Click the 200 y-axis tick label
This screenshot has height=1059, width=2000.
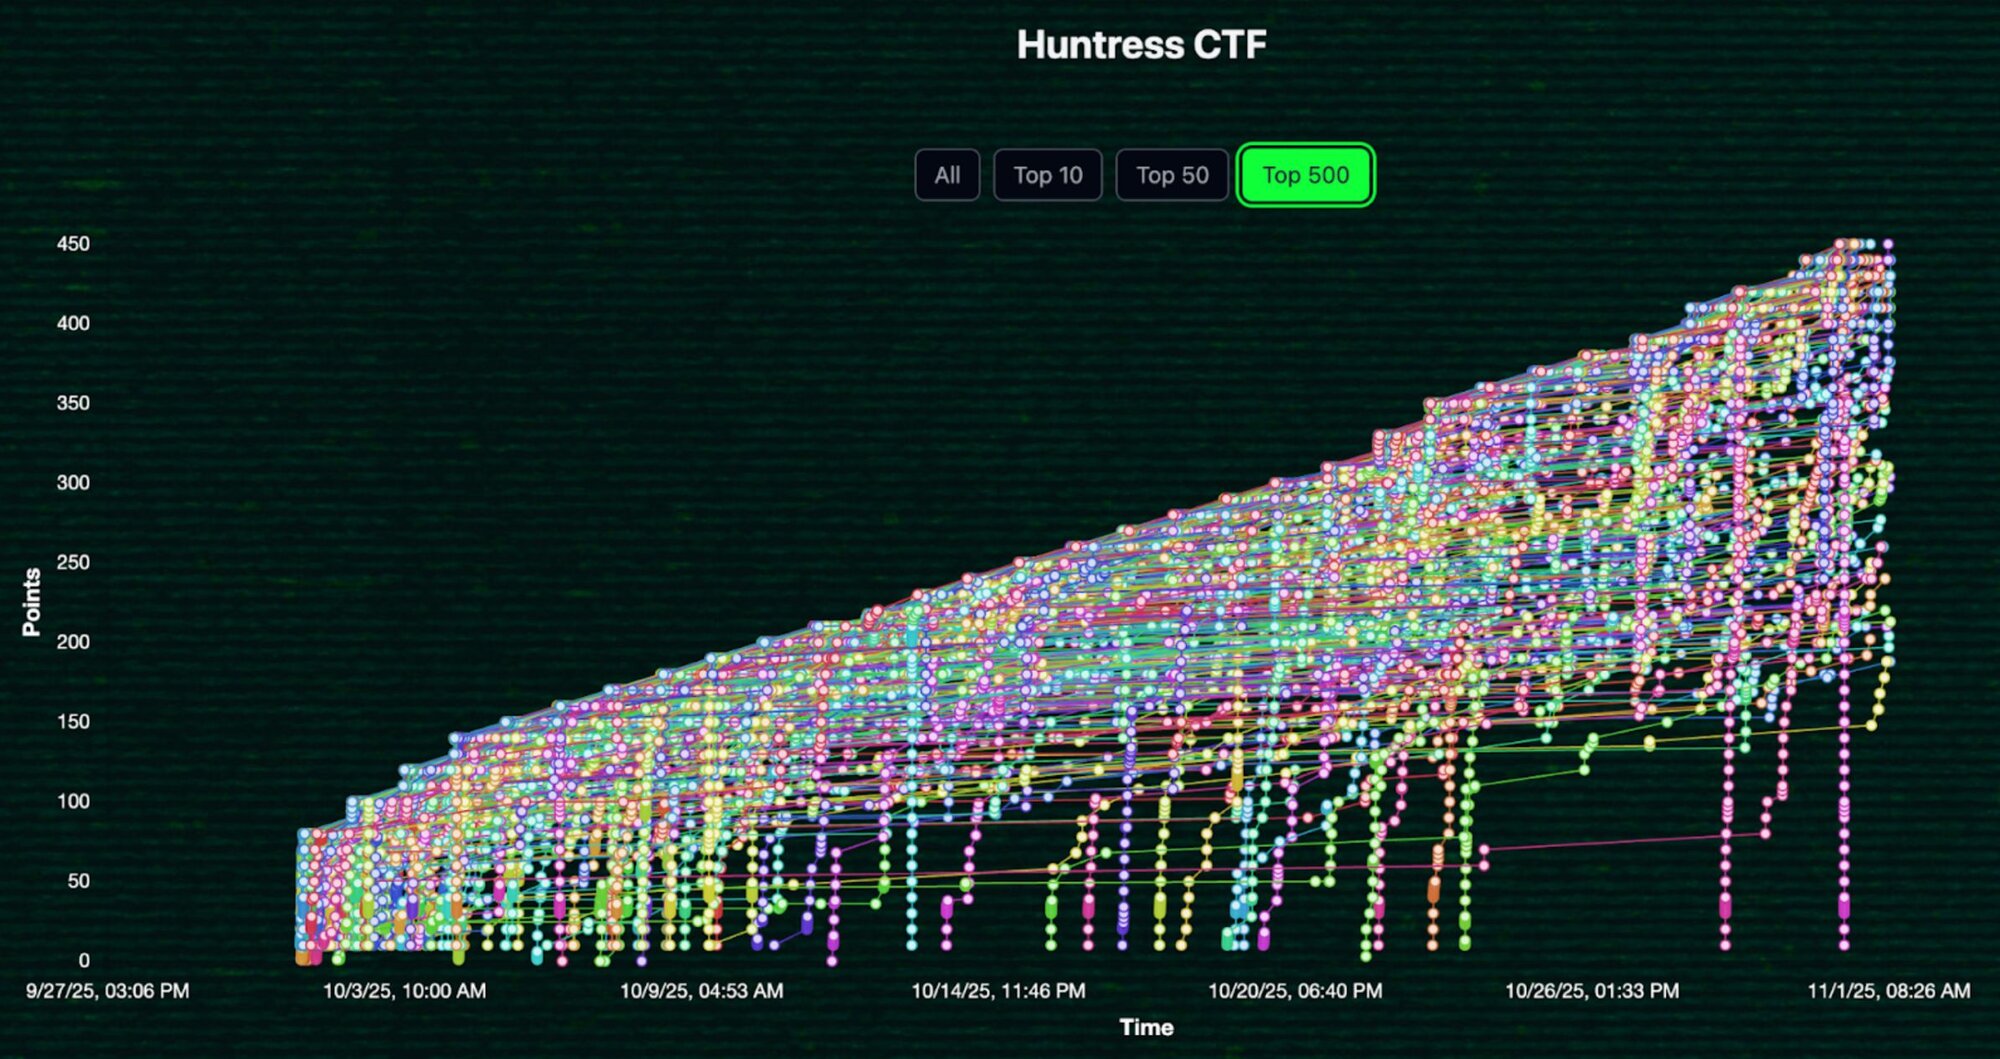[x=73, y=642]
